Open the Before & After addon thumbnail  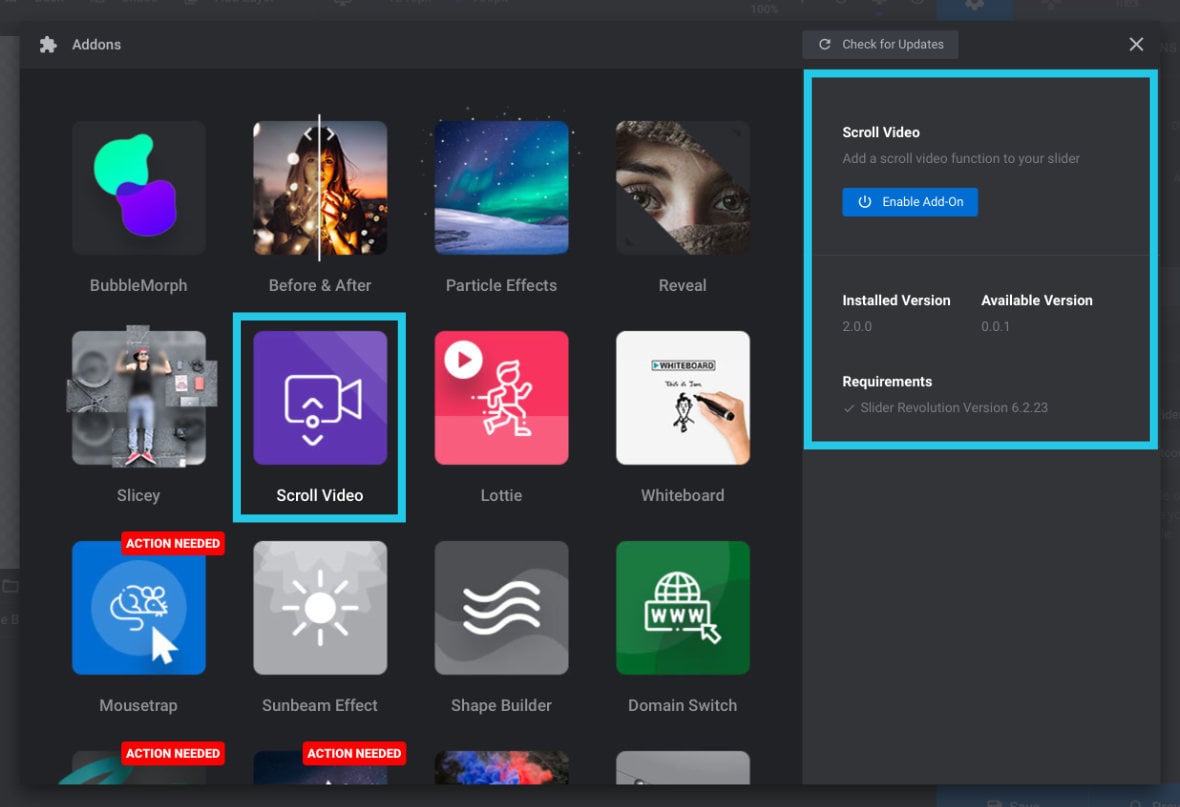click(x=320, y=187)
